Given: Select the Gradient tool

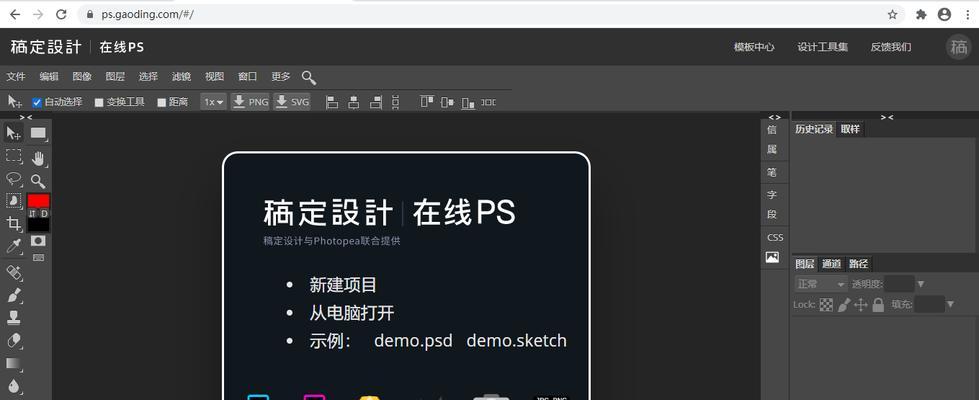Looking at the screenshot, I should click(x=14, y=363).
